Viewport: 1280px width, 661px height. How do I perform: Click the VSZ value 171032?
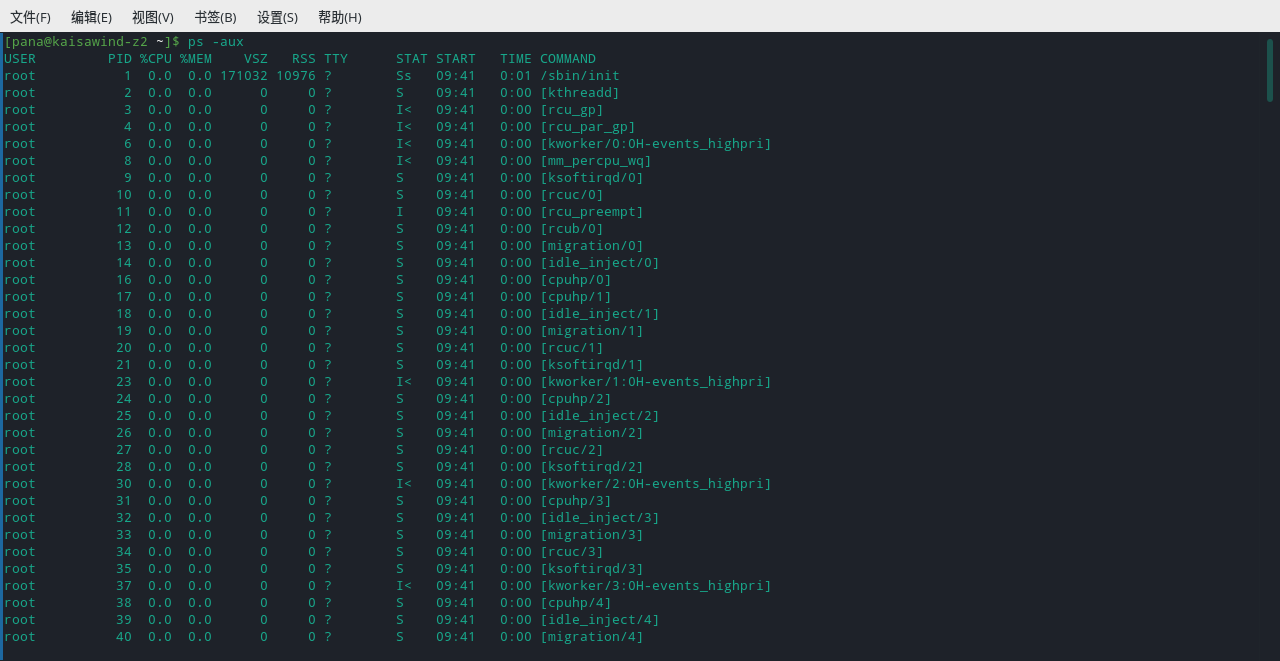point(244,75)
